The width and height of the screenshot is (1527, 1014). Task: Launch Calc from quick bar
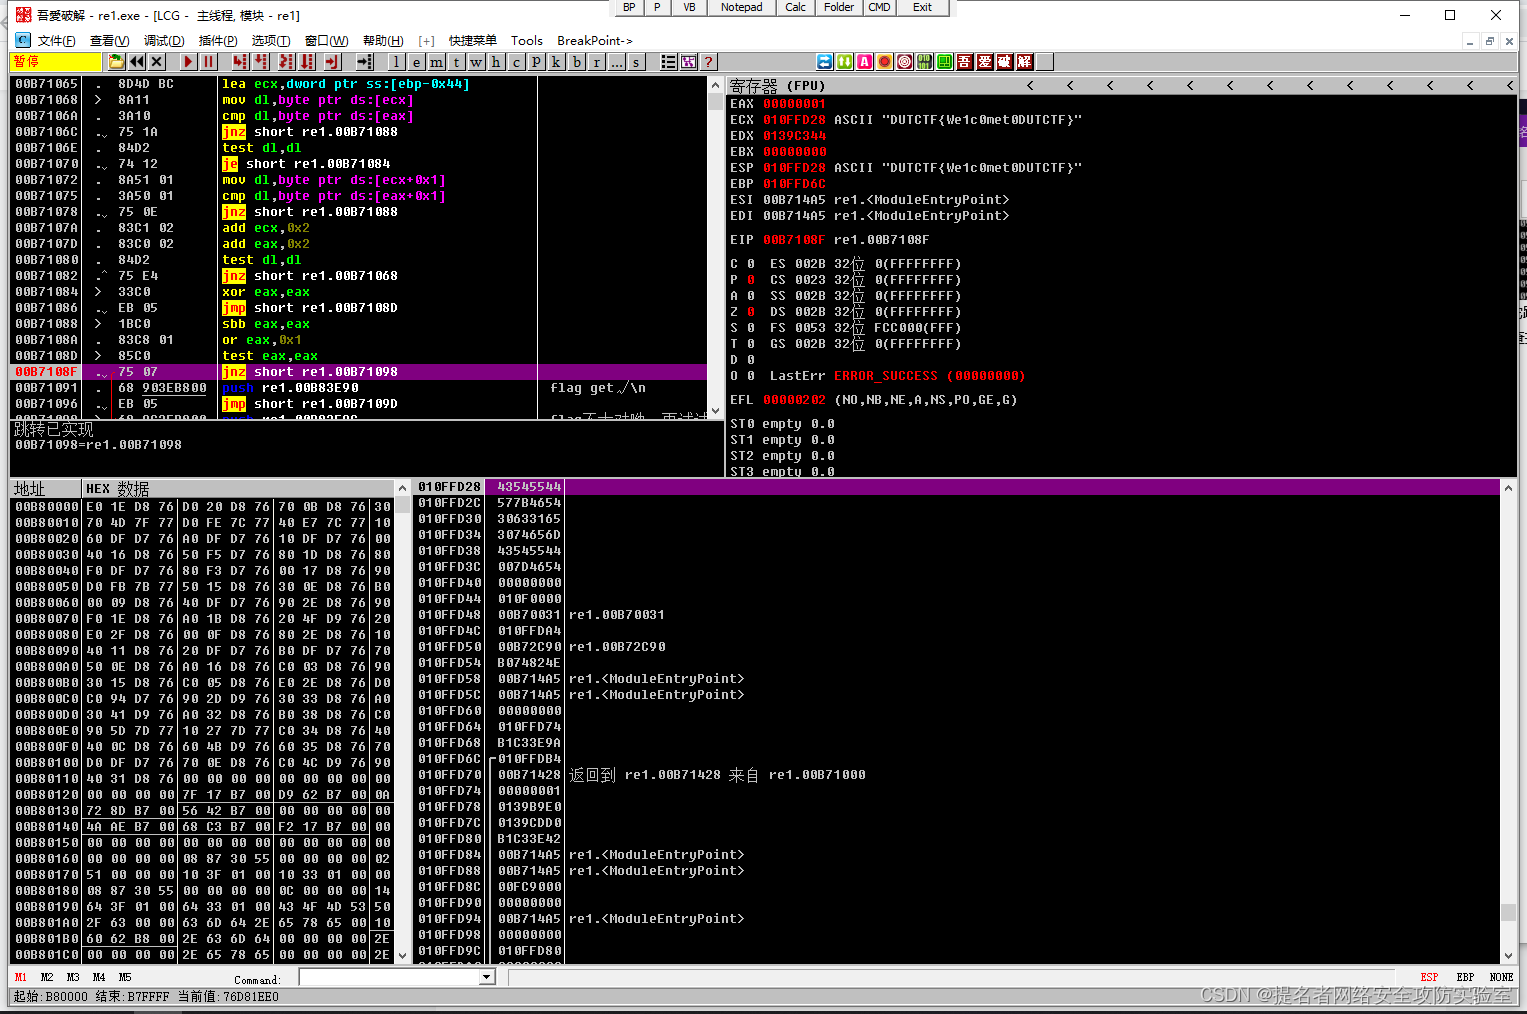(795, 7)
